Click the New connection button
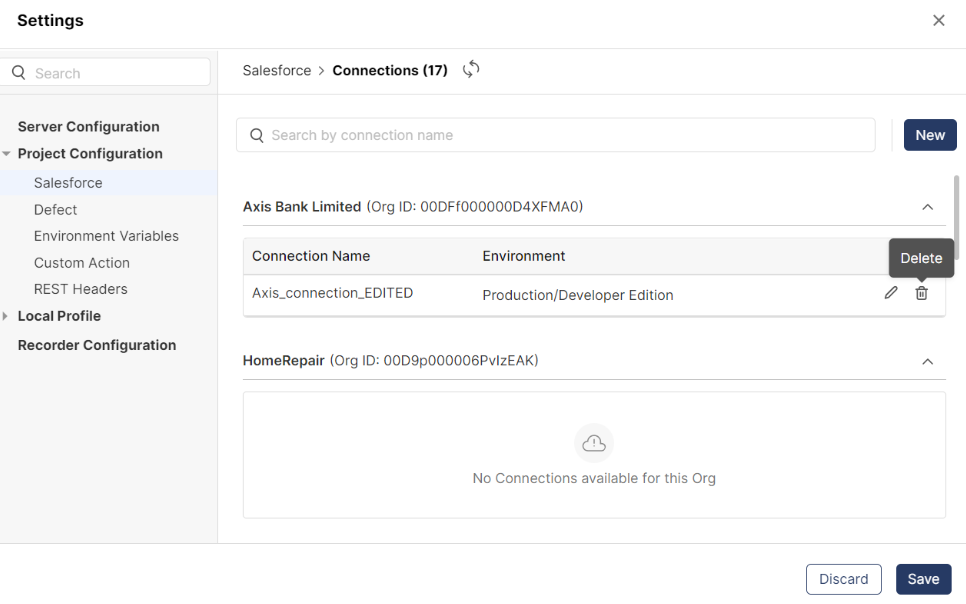Image resolution: width=966 pixels, height=604 pixels. (930, 135)
